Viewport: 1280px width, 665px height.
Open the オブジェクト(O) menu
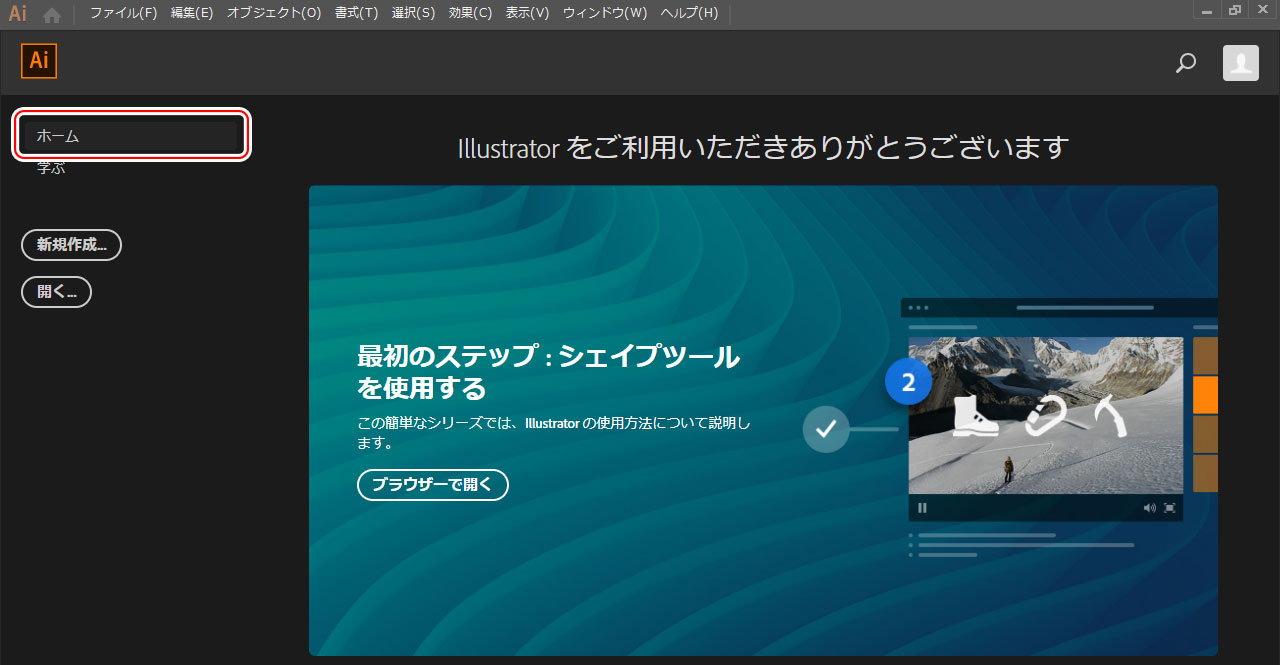(274, 13)
